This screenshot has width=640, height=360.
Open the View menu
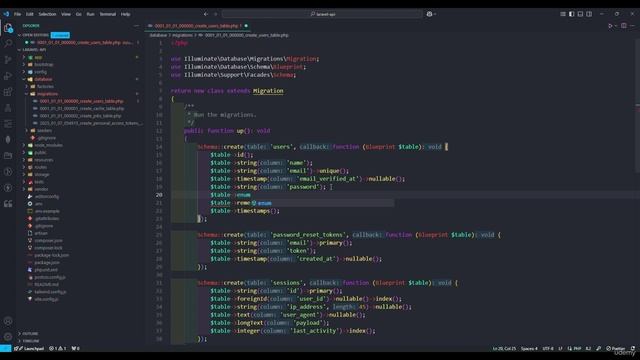66,14
